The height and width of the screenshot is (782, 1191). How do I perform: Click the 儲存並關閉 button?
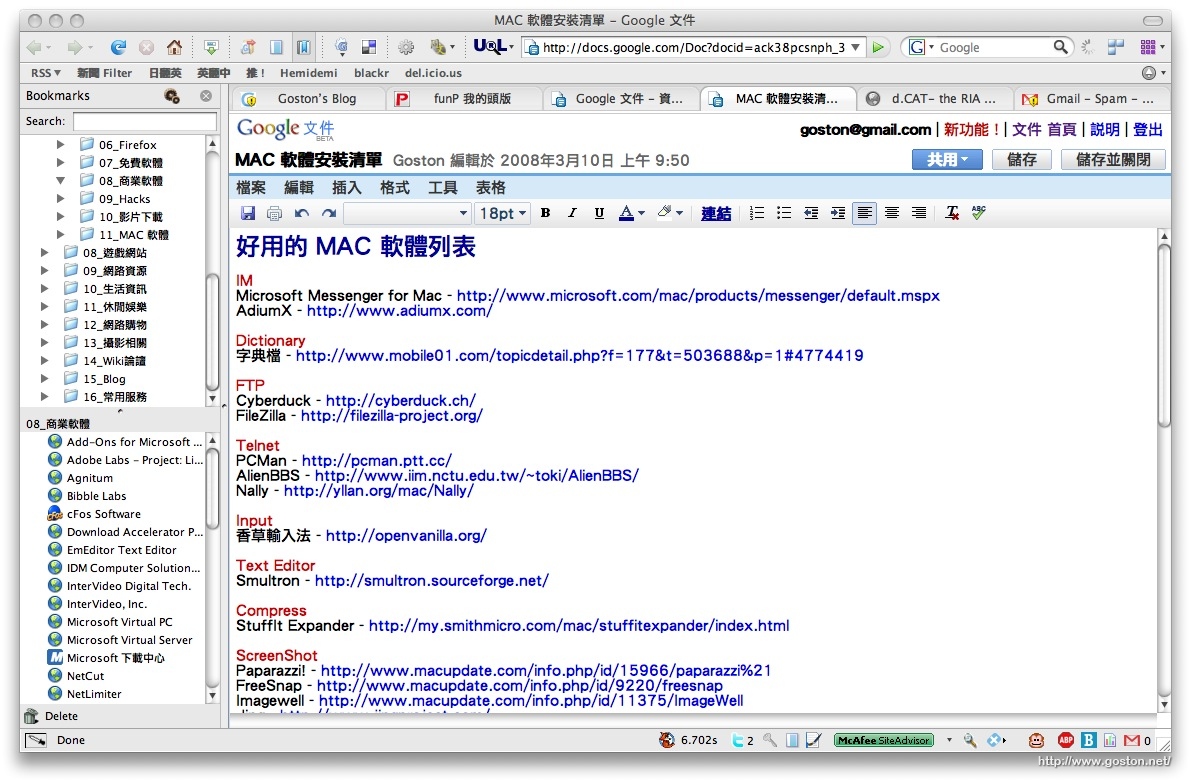point(1113,159)
